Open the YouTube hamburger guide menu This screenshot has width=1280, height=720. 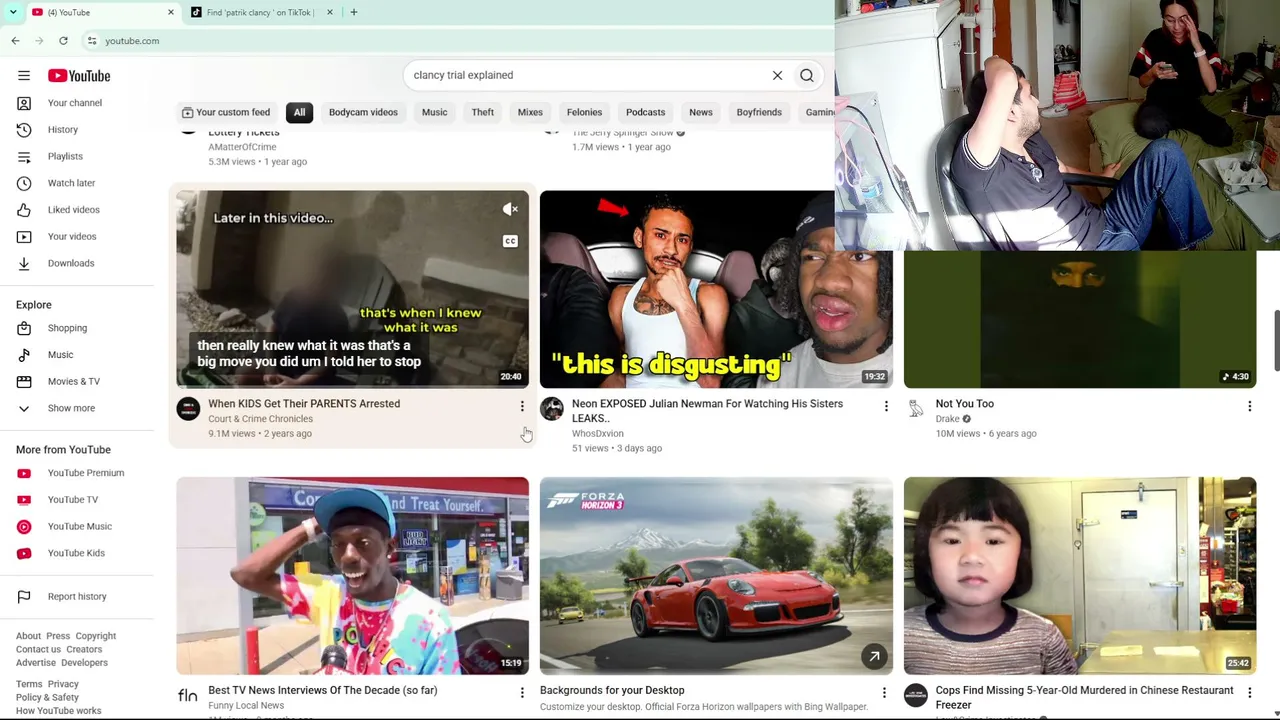(24, 76)
